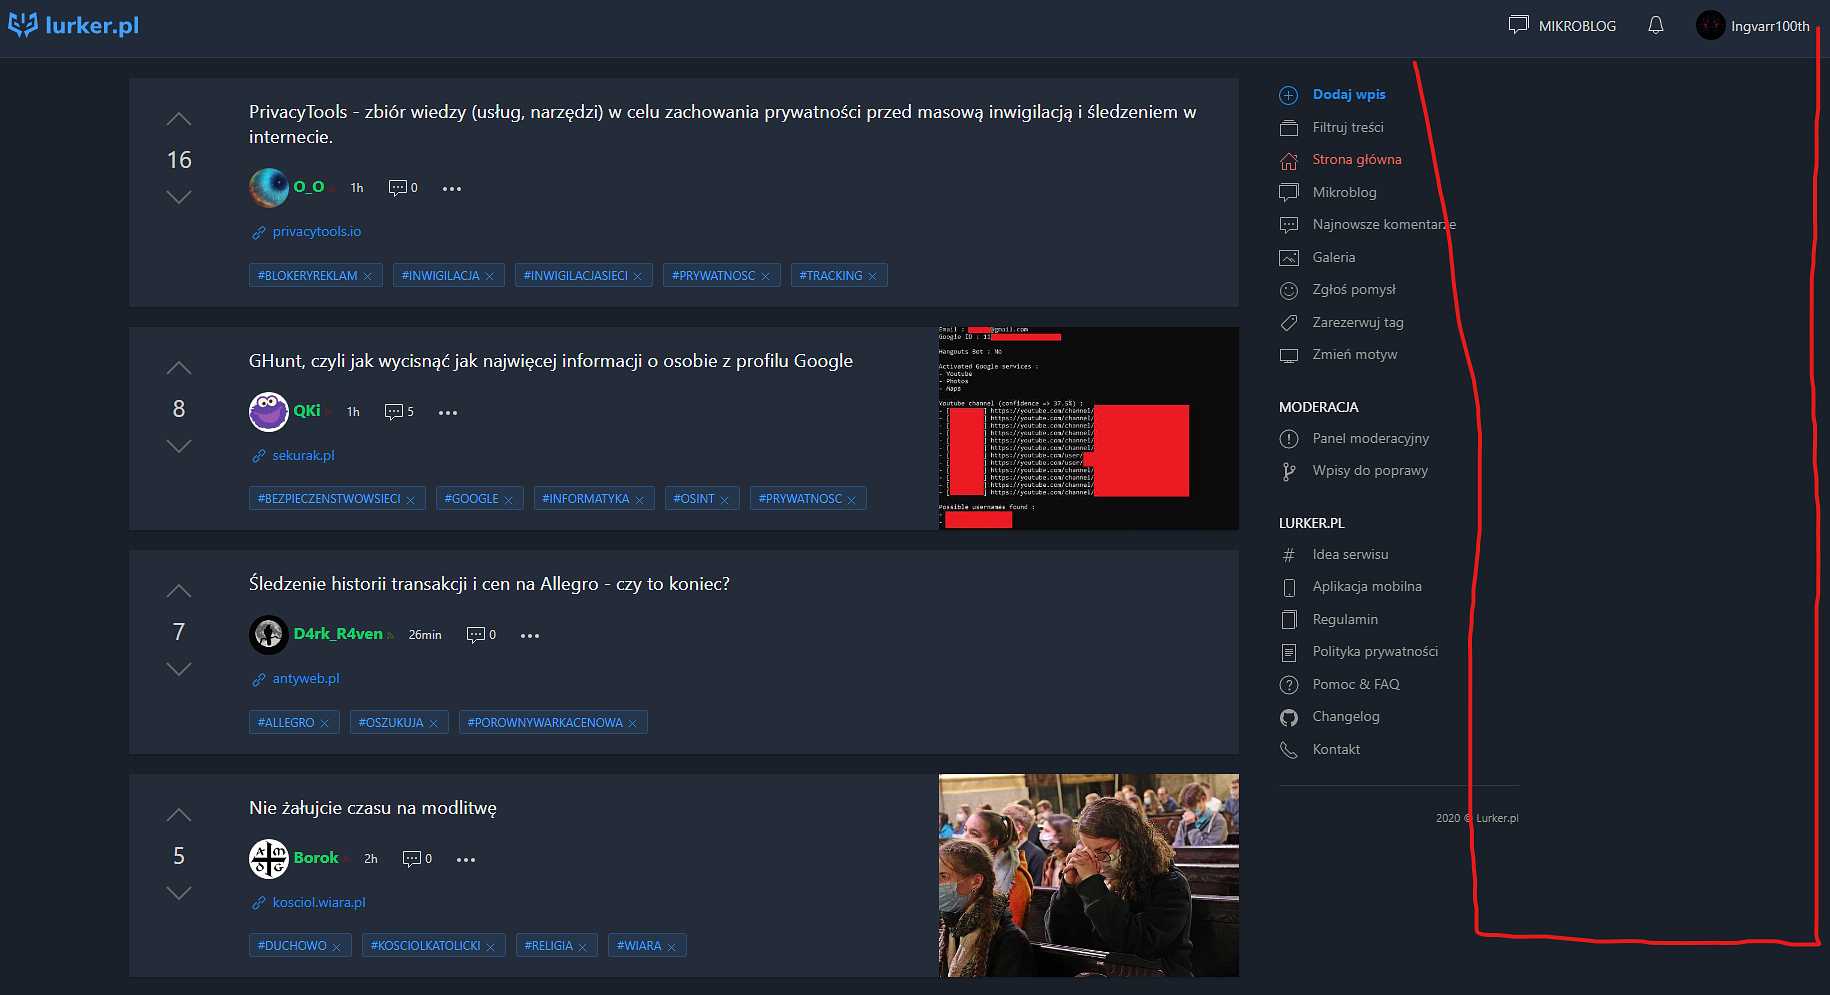Downvote the 'Nie żałujcie czasu na modlitwę' post

click(179, 893)
